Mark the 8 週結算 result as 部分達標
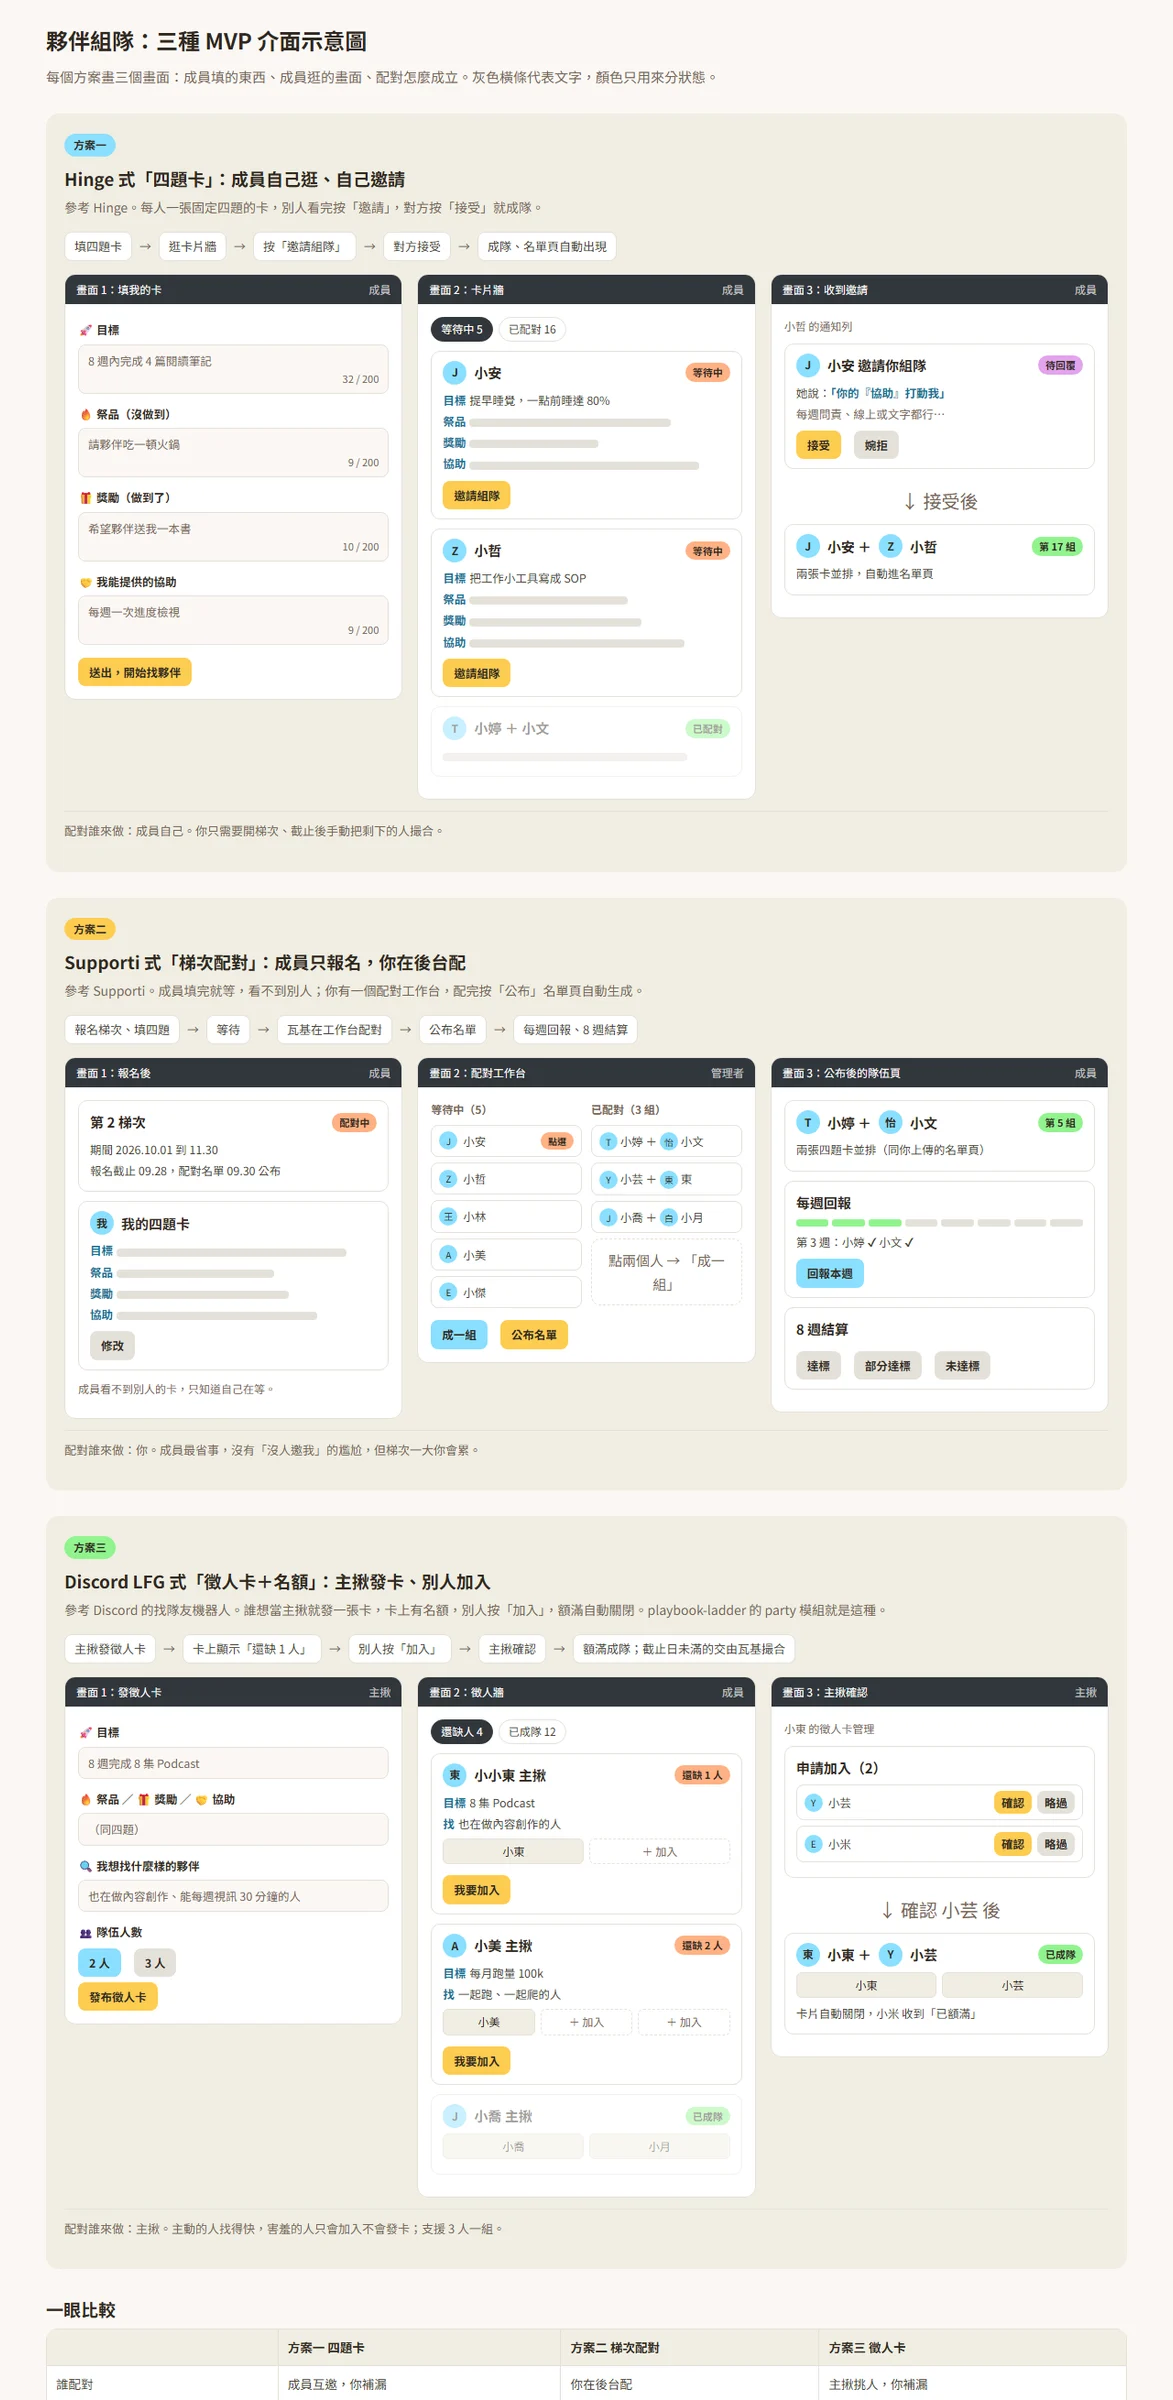The height and width of the screenshot is (2400, 1173). point(888,1366)
